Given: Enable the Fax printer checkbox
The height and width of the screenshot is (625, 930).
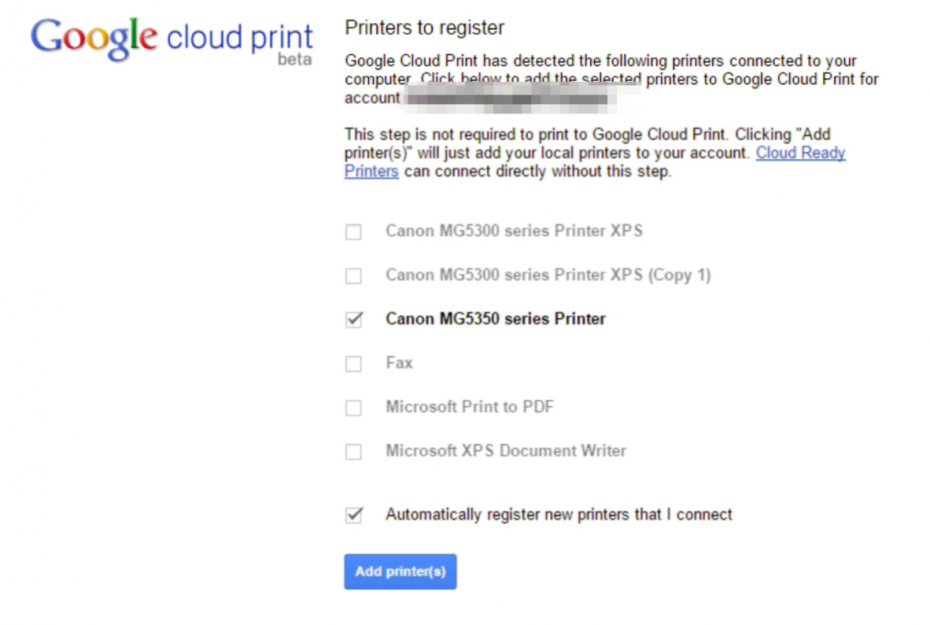Looking at the screenshot, I should coord(353,363).
